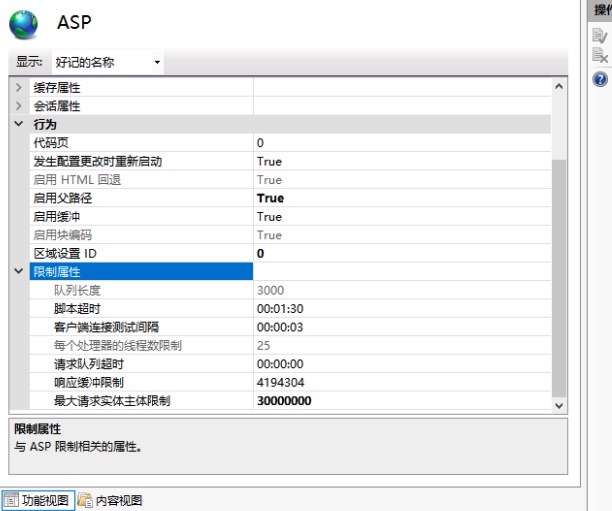Click the 发生配置更改时重新启动 value True

[x=269, y=161]
